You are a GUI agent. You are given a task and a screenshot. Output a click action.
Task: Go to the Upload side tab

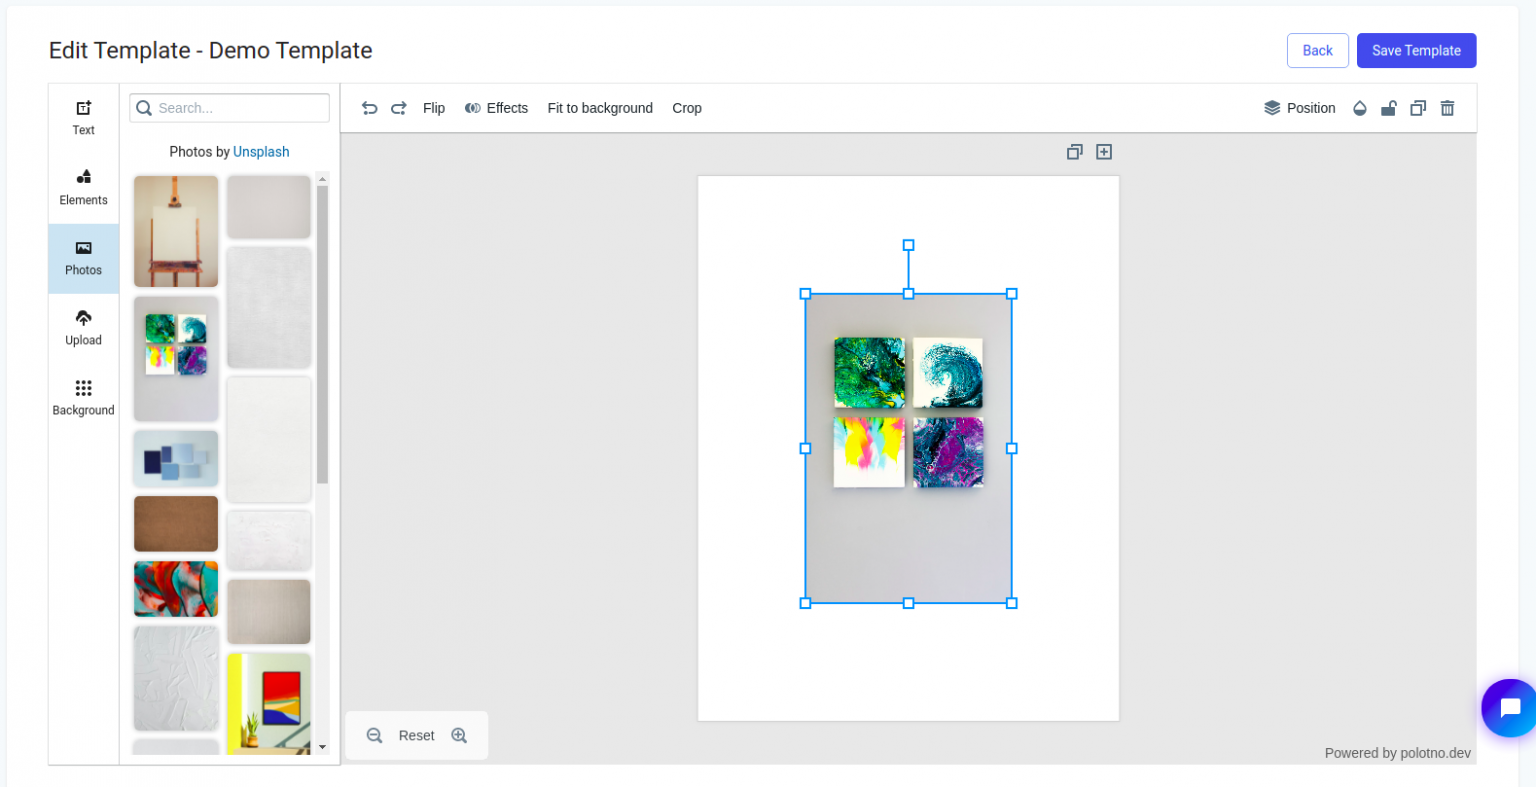84,328
